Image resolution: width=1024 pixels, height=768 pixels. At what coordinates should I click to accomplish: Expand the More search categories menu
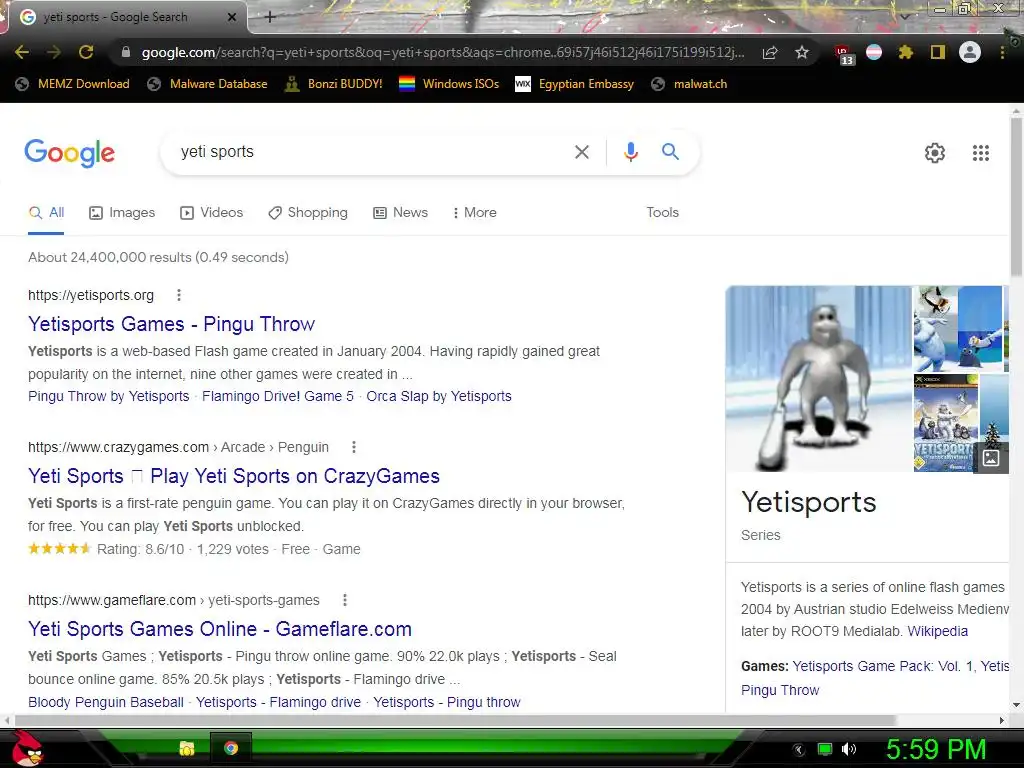tap(475, 213)
